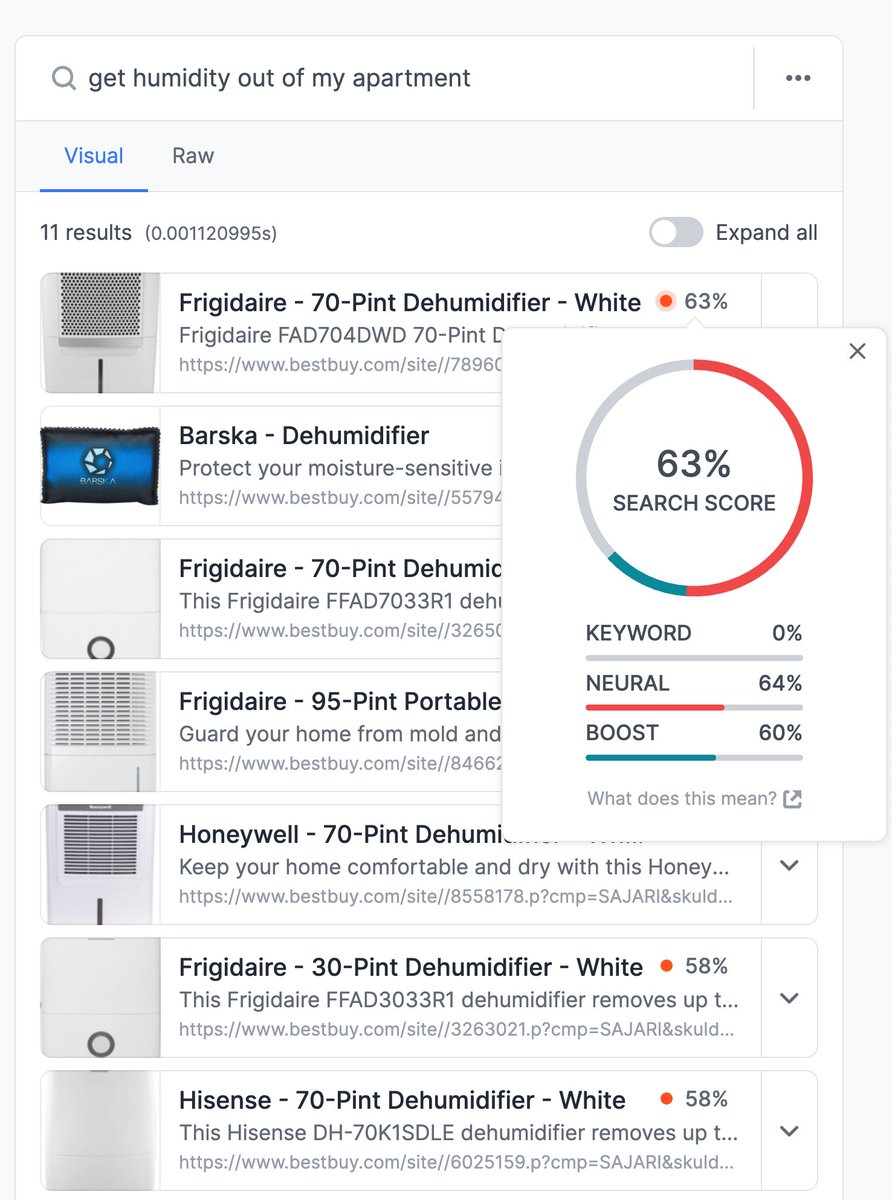The height and width of the screenshot is (1200, 892).
Task: Click the score dot on Frigidaire 30-Pint result
Action: (667, 966)
